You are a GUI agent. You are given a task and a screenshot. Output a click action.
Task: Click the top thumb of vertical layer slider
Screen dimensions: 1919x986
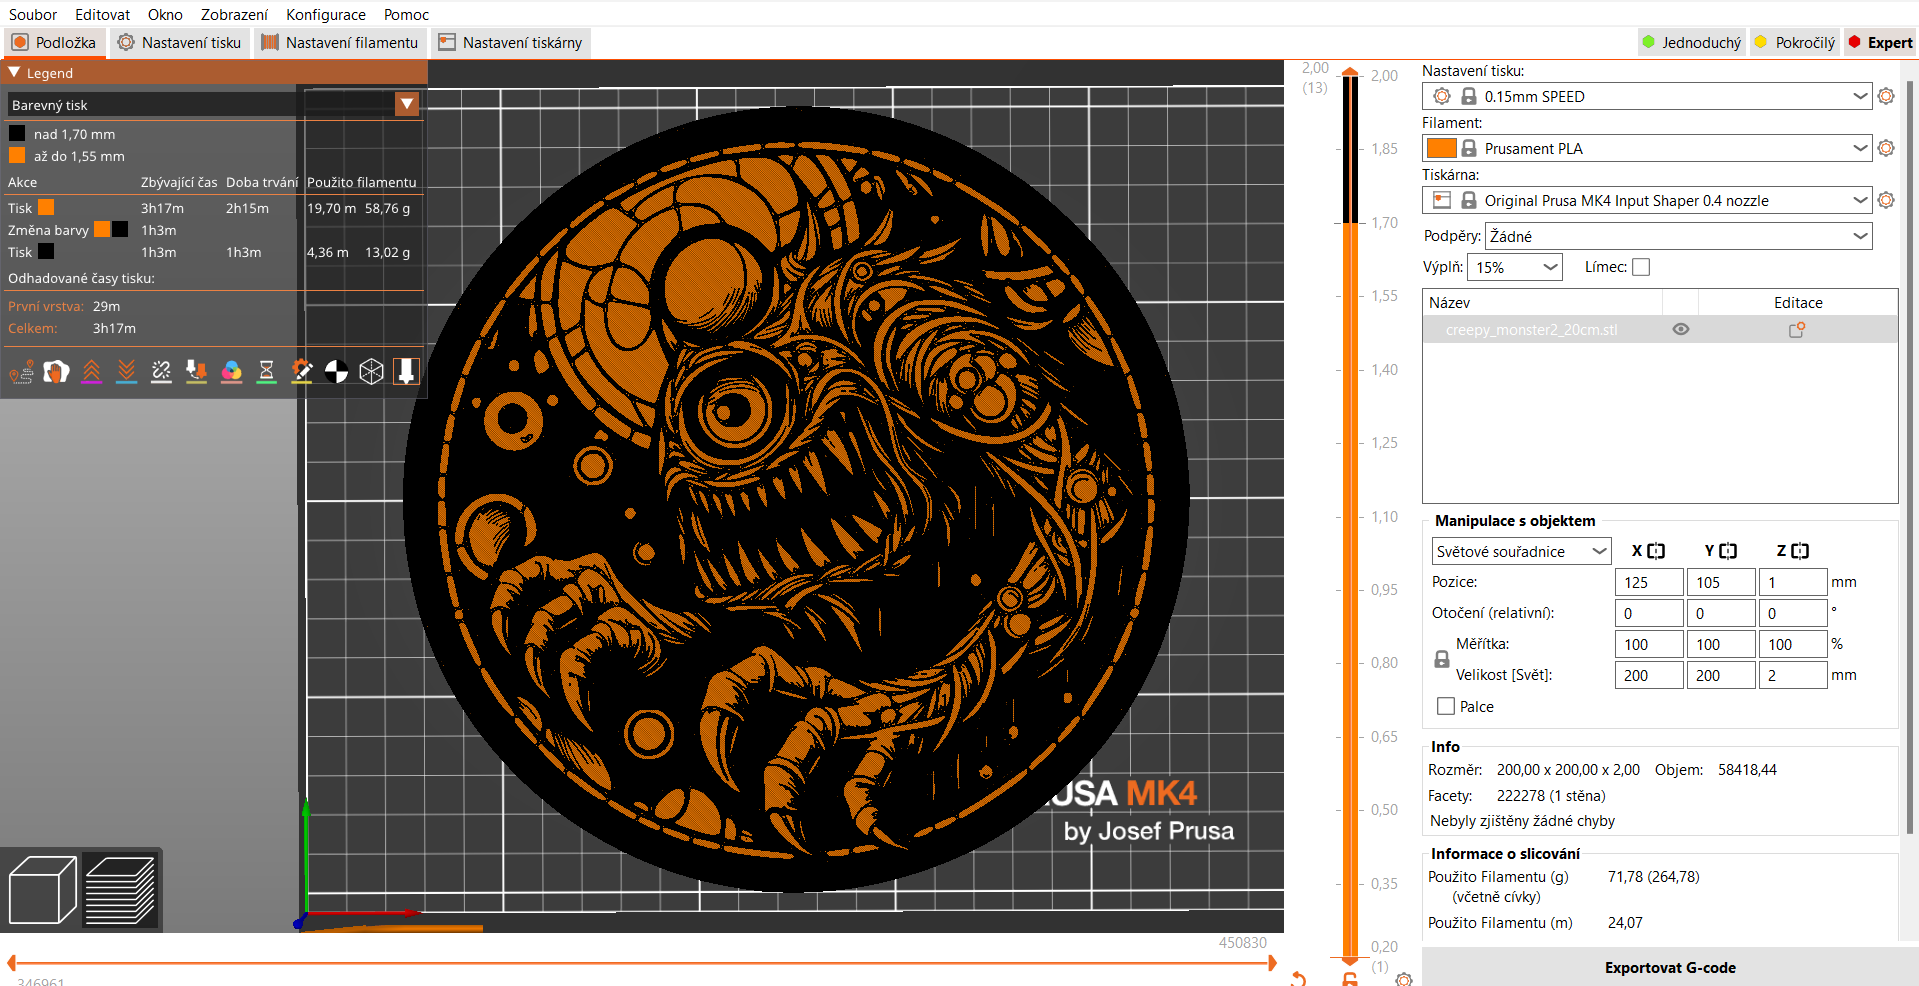1350,72
